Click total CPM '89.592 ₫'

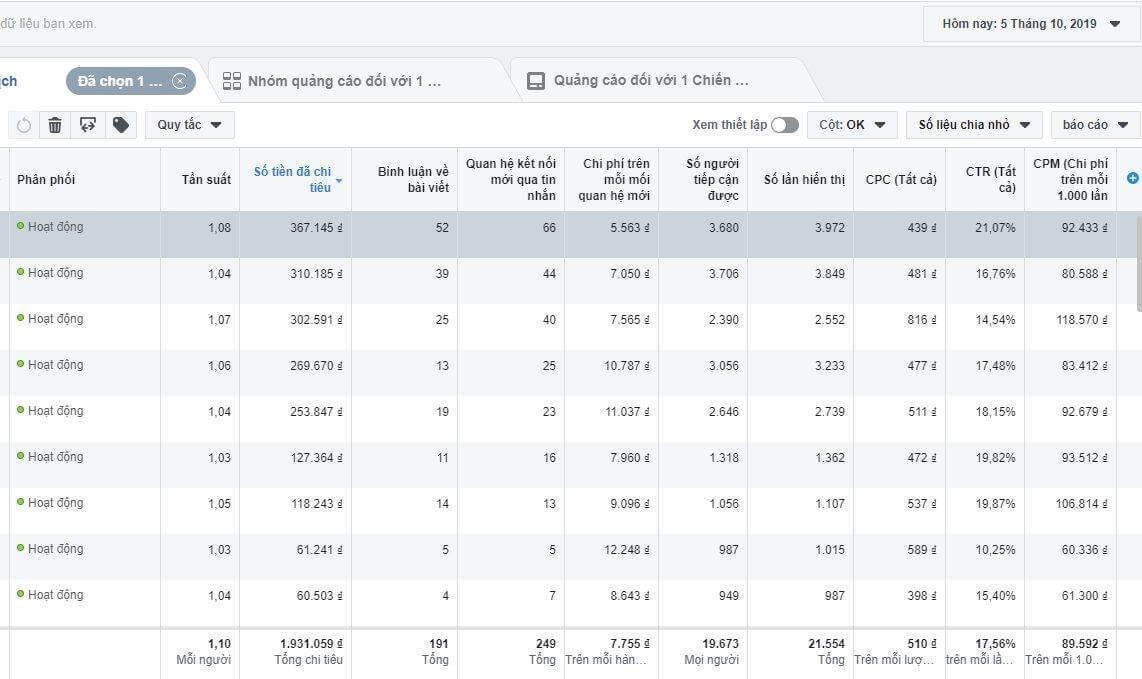click(1084, 643)
